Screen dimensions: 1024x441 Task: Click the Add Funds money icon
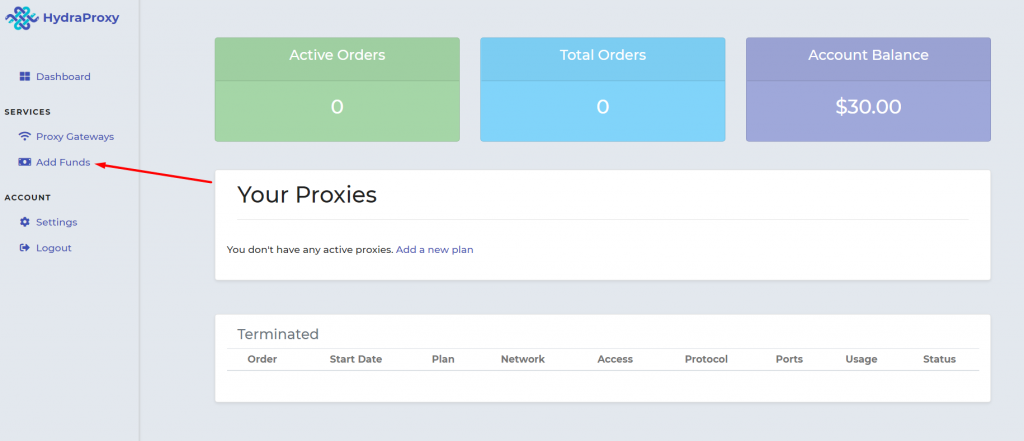coord(25,162)
